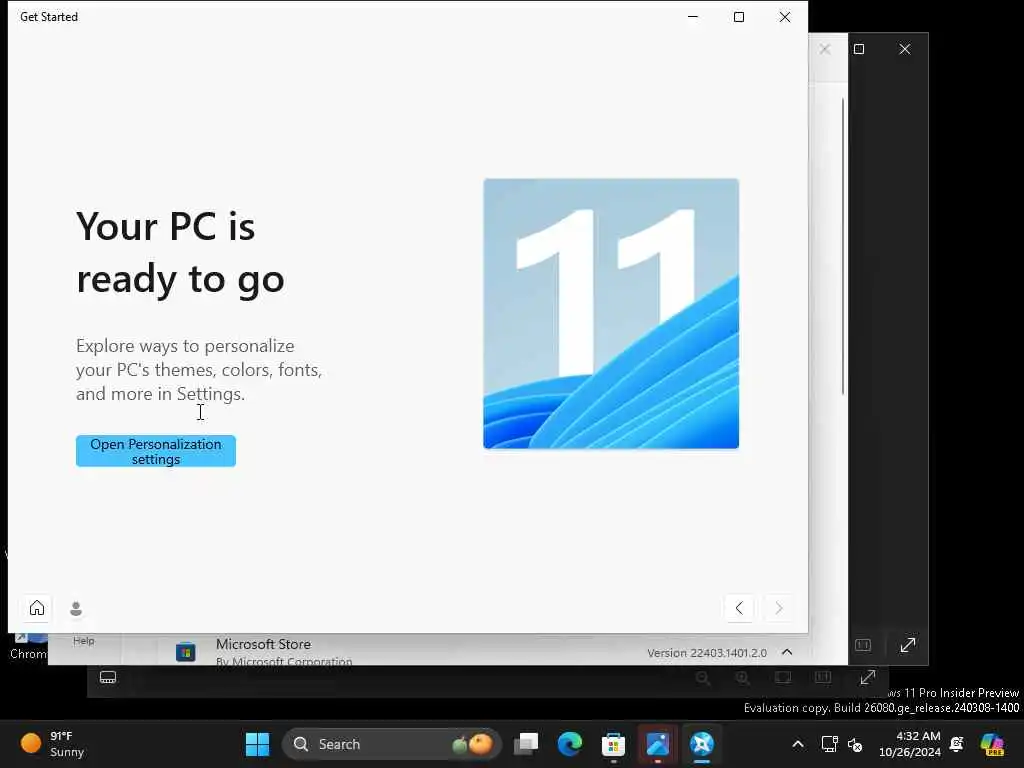Open the Windows Start menu

pos(257,744)
